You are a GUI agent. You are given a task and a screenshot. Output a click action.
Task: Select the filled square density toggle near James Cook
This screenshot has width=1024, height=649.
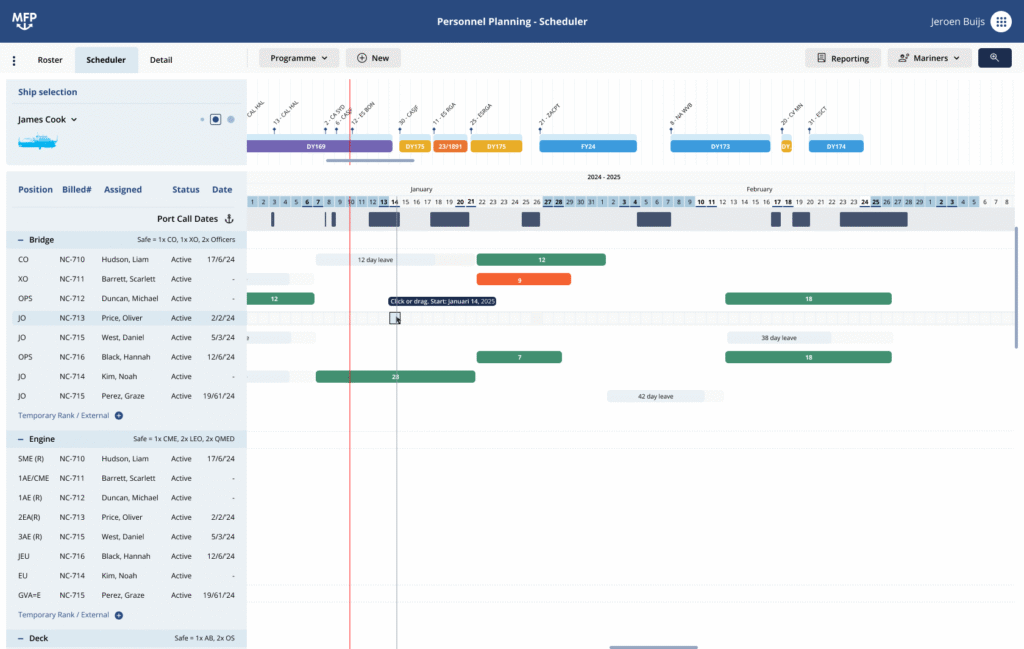[215, 119]
